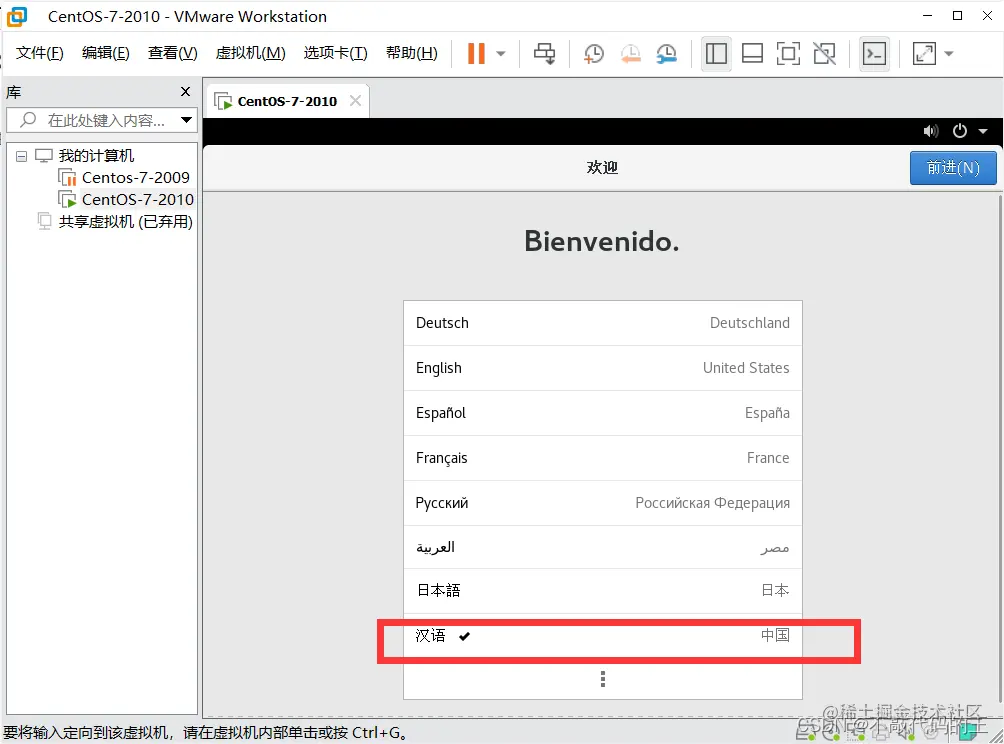Enter full screen mode with the toolbar icon
Screen dimensions: 1004x744
(x=788, y=54)
